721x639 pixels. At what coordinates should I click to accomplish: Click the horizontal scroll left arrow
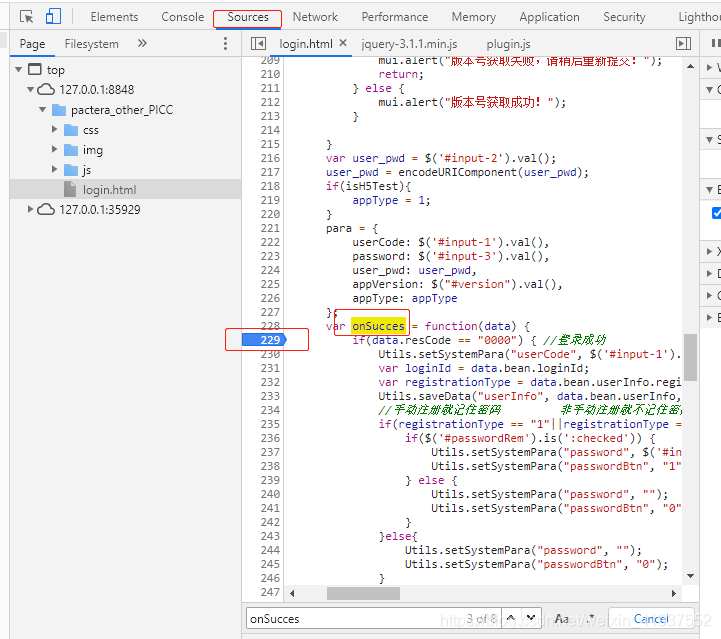click(x=292, y=593)
